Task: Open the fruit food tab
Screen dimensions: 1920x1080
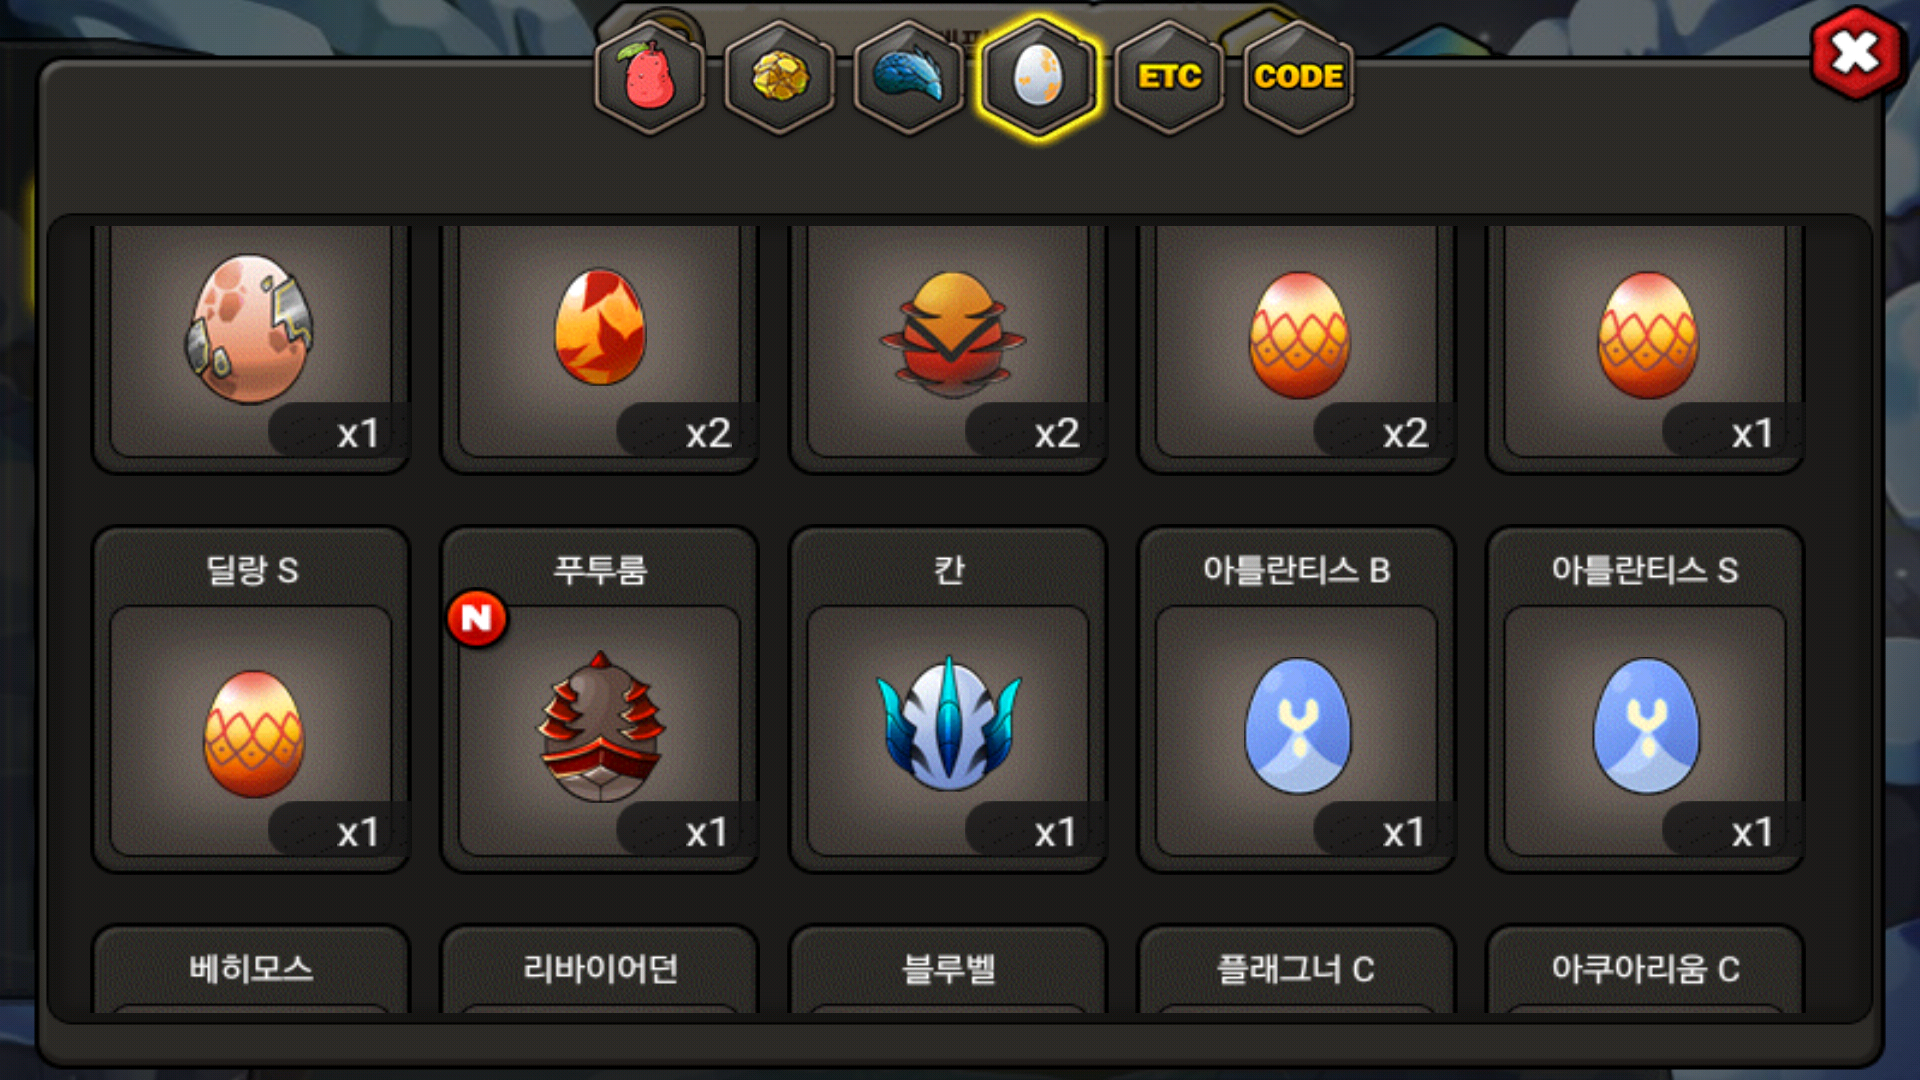Action: point(650,77)
